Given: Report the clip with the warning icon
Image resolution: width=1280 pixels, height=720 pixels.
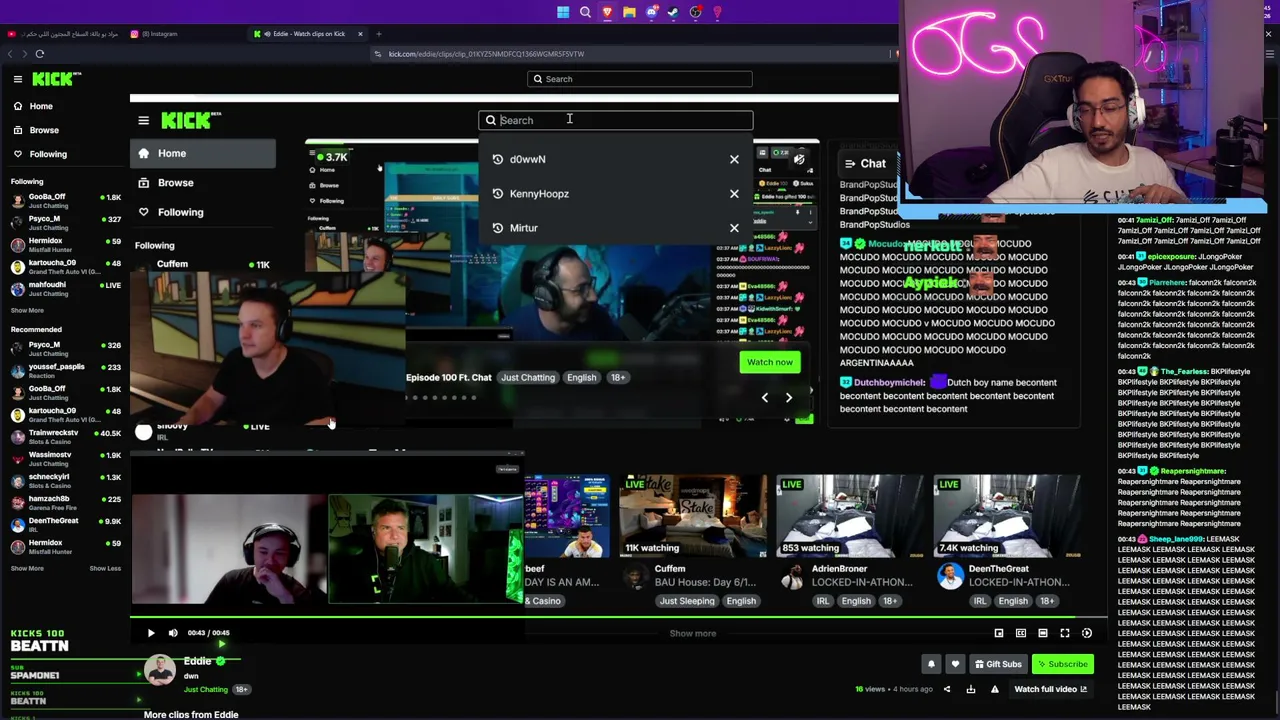Looking at the screenshot, I should click(995, 689).
